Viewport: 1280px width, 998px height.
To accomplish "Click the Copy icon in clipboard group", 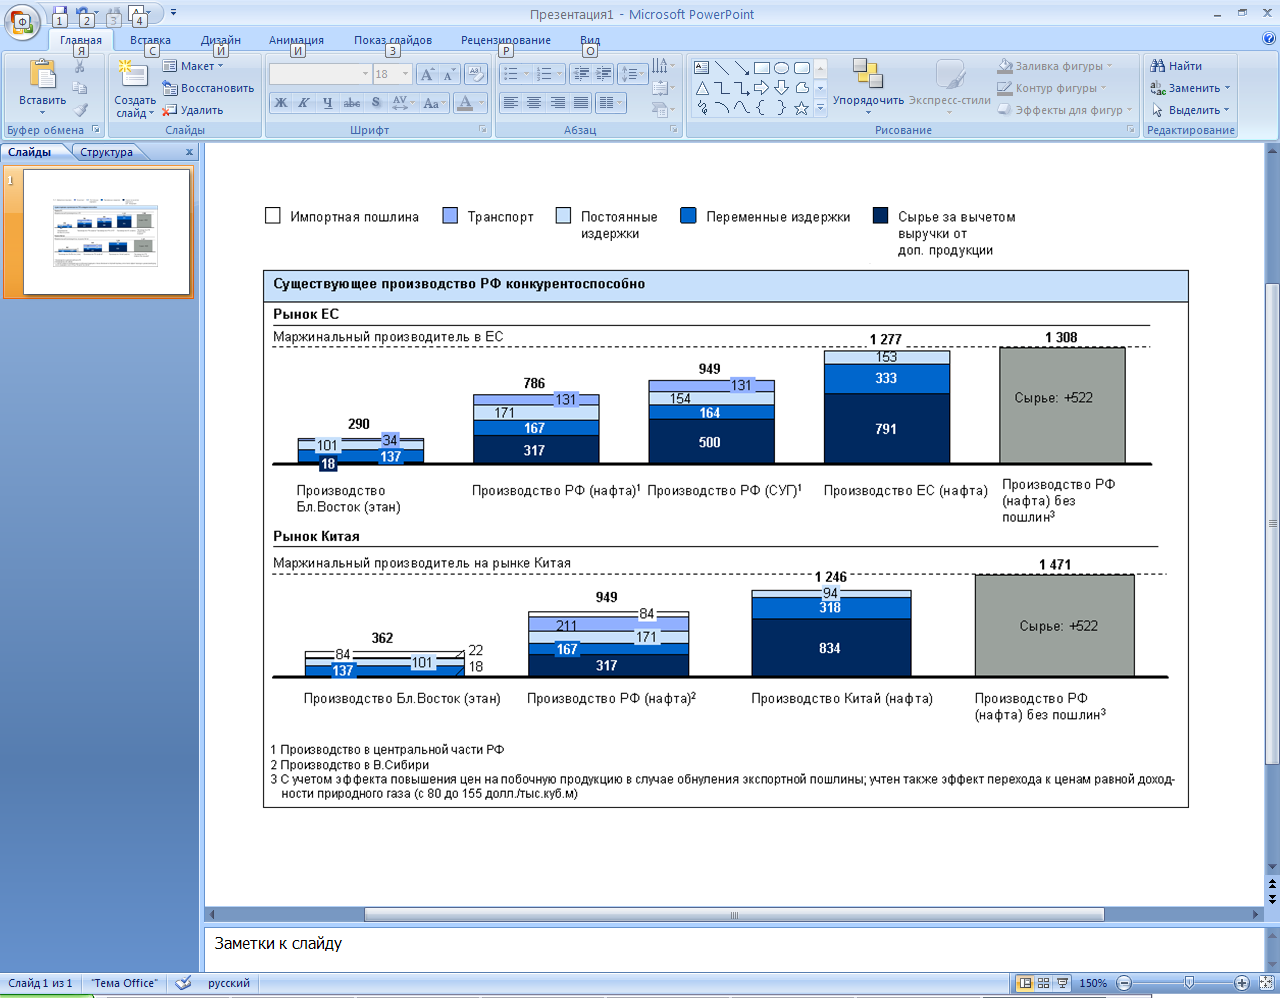I will [80, 88].
